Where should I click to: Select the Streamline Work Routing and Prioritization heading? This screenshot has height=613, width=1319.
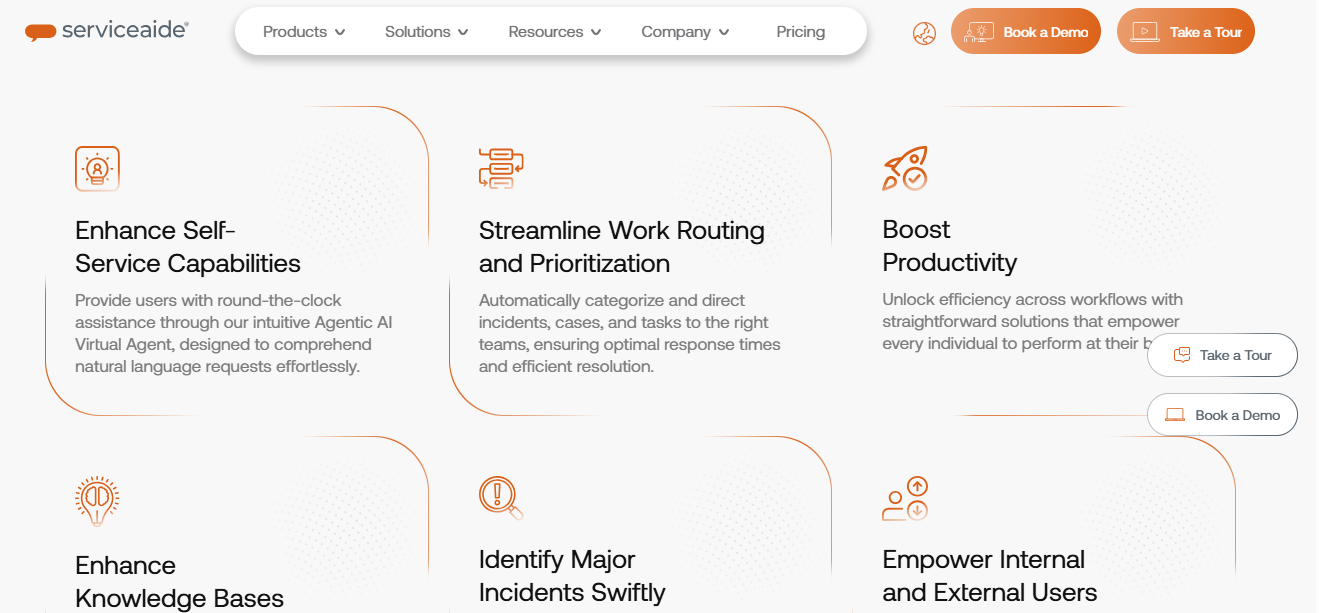pyautogui.click(x=621, y=247)
